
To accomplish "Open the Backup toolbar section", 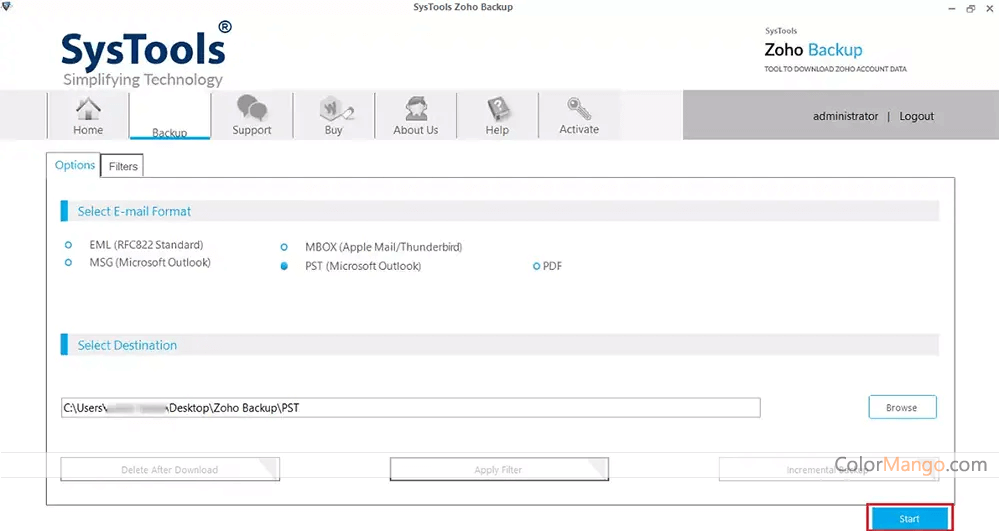I will [x=169, y=116].
